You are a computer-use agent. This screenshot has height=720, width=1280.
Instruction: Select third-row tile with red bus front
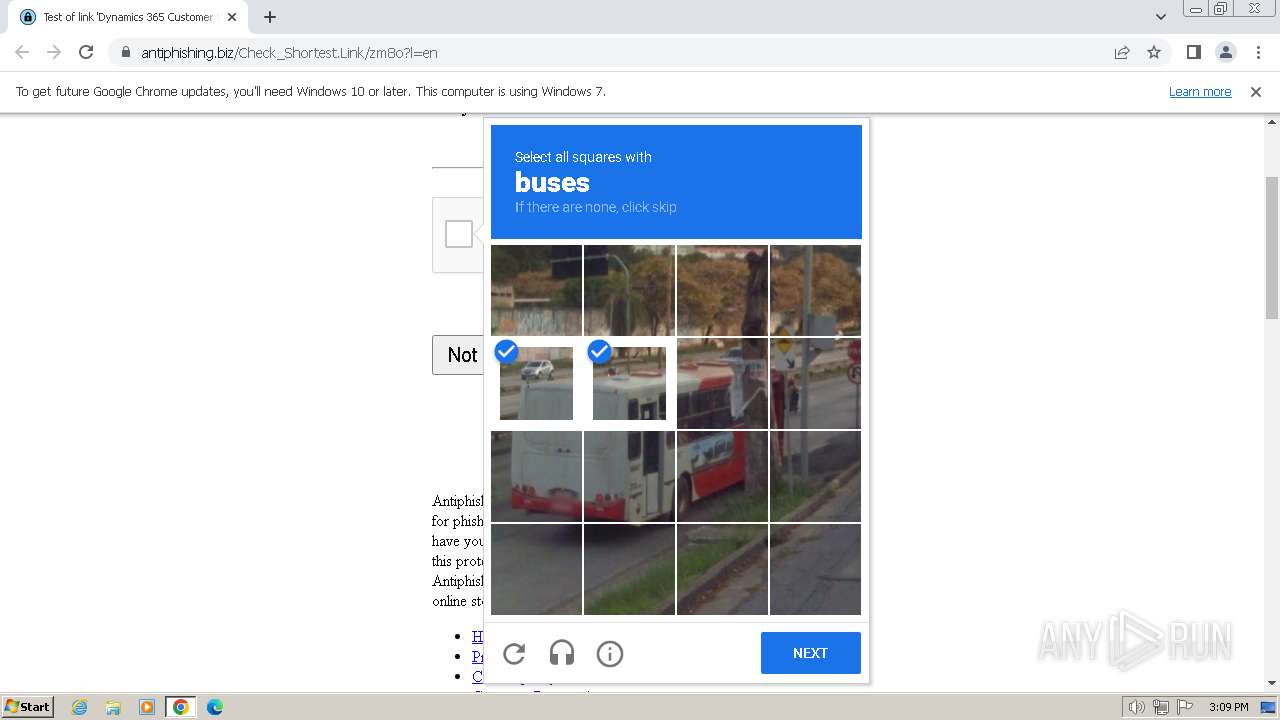pos(722,476)
